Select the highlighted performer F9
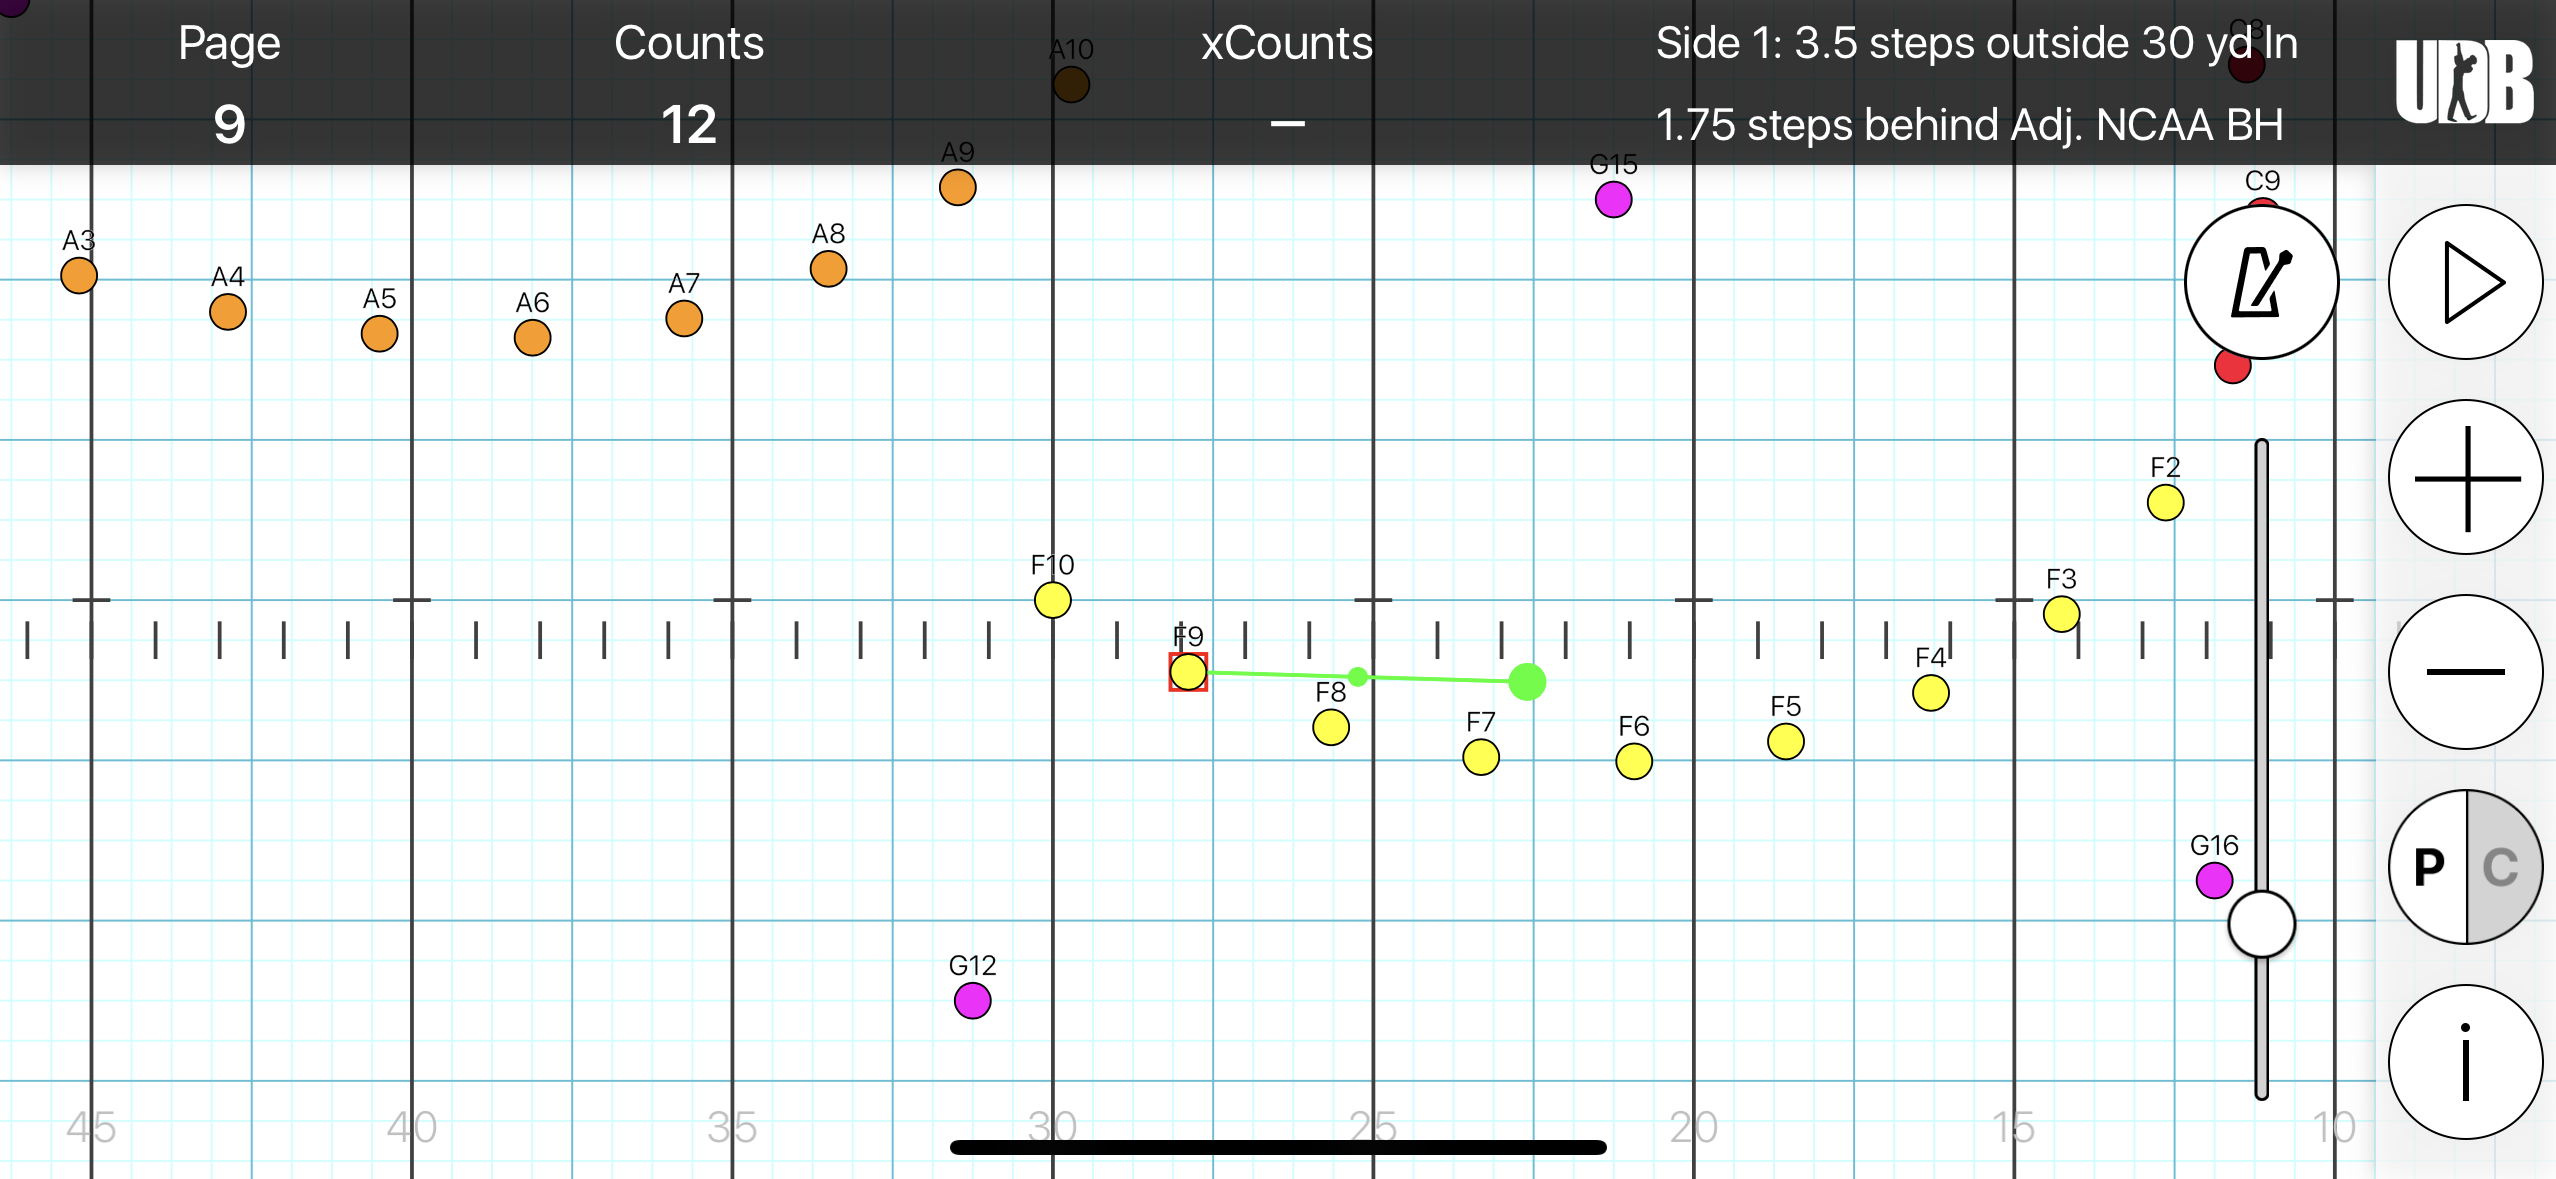The image size is (2556, 1179). click(1188, 672)
